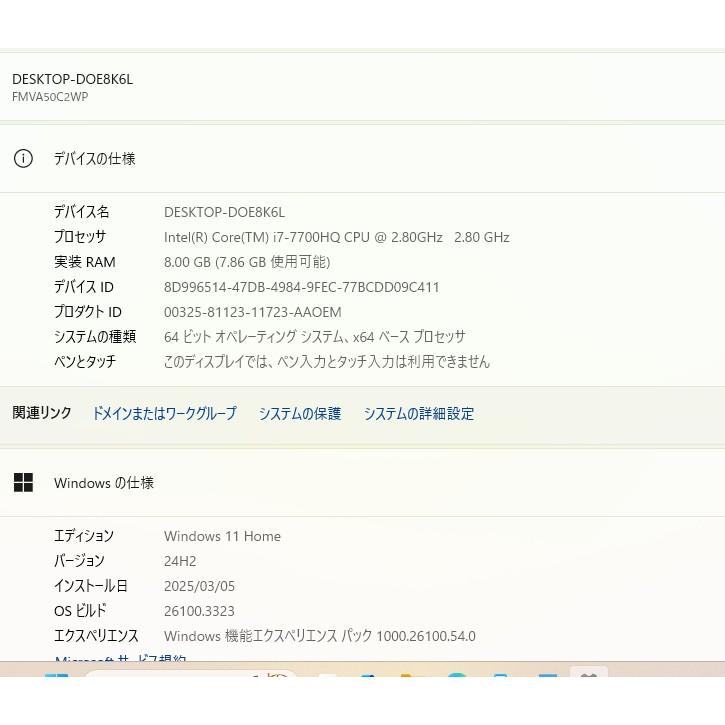This screenshot has width=725, height=725.
Task: Click the ペンとタッチ label
Action: (x=85, y=362)
